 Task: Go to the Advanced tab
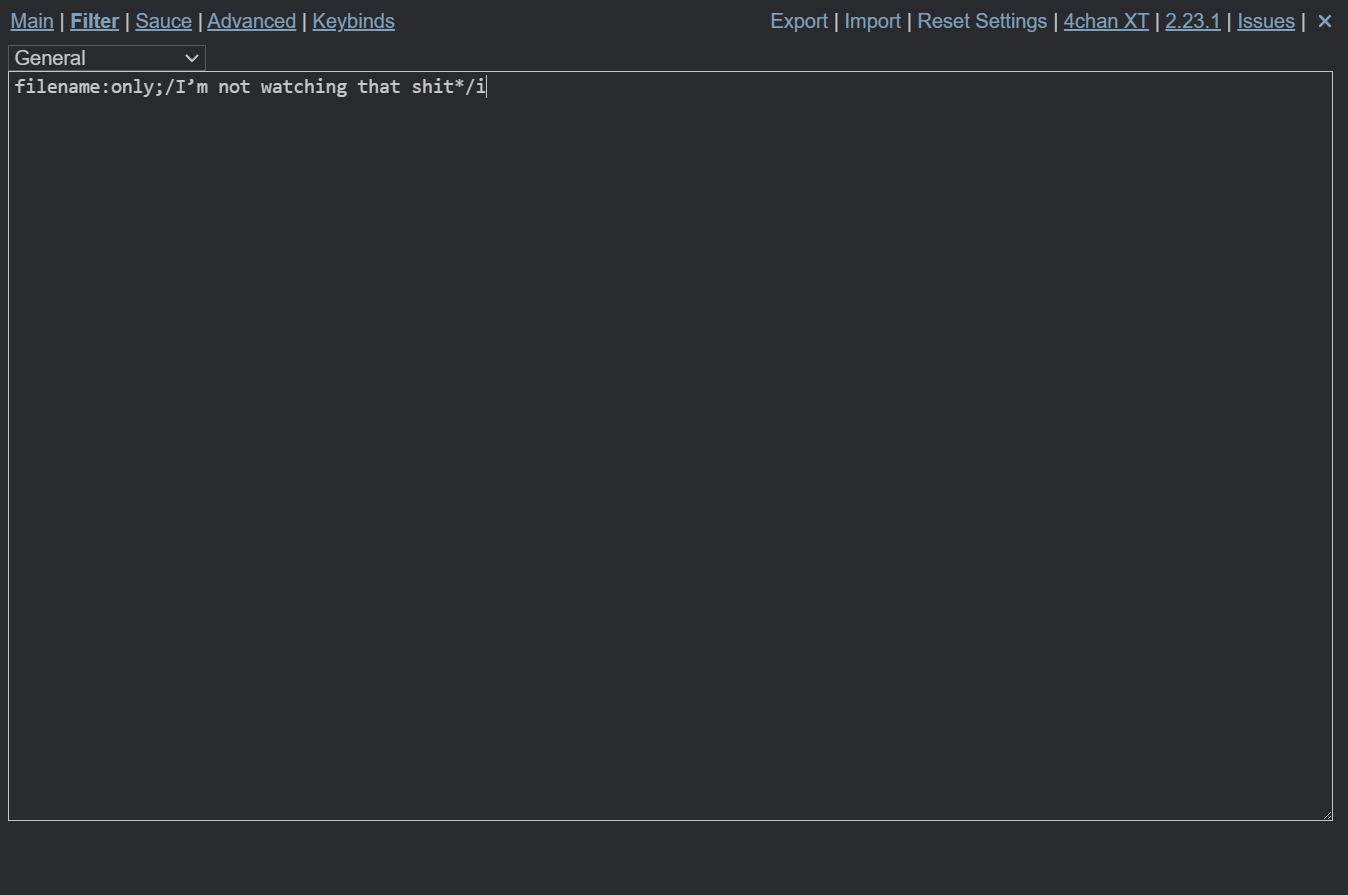(251, 21)
